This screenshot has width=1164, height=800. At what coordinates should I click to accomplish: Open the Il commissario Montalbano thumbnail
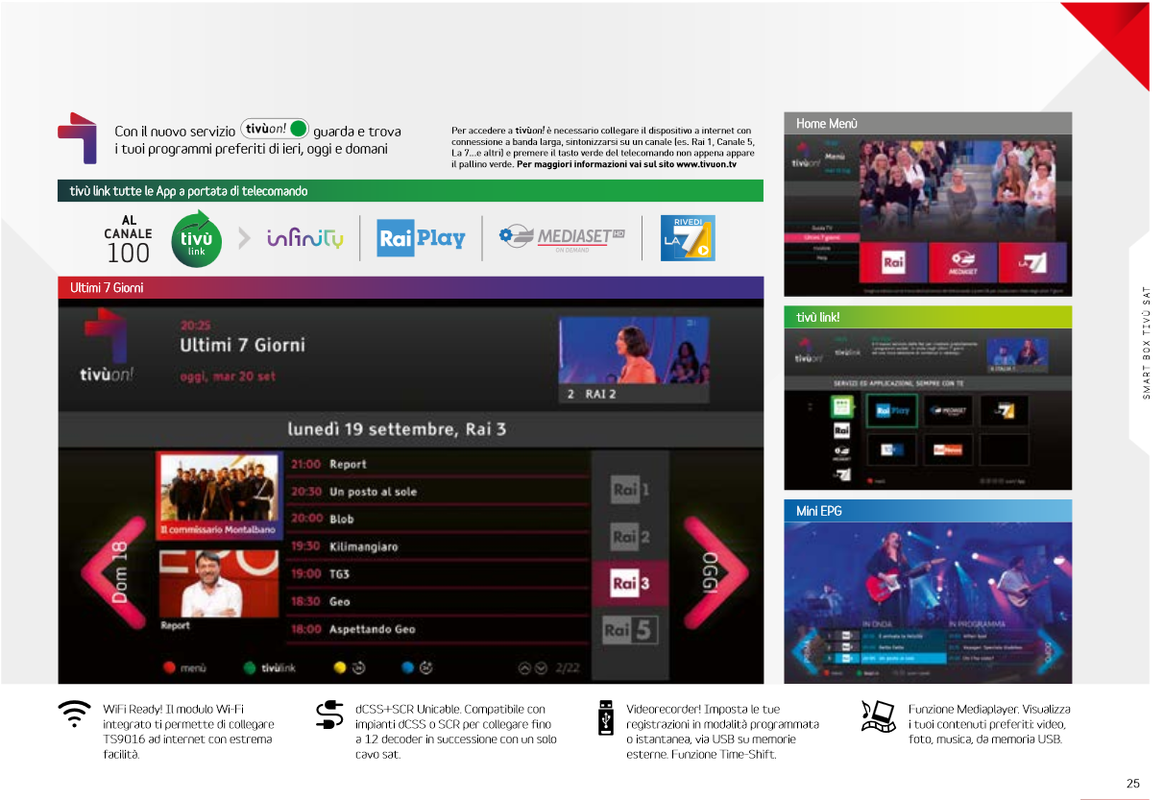(x=220, y=495)
